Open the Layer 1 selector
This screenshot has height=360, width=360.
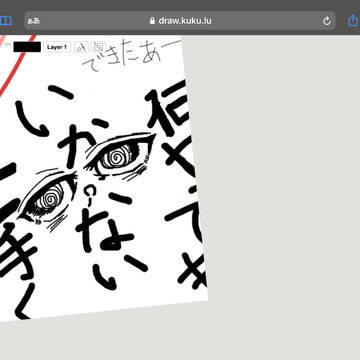[x=57, y=47]
